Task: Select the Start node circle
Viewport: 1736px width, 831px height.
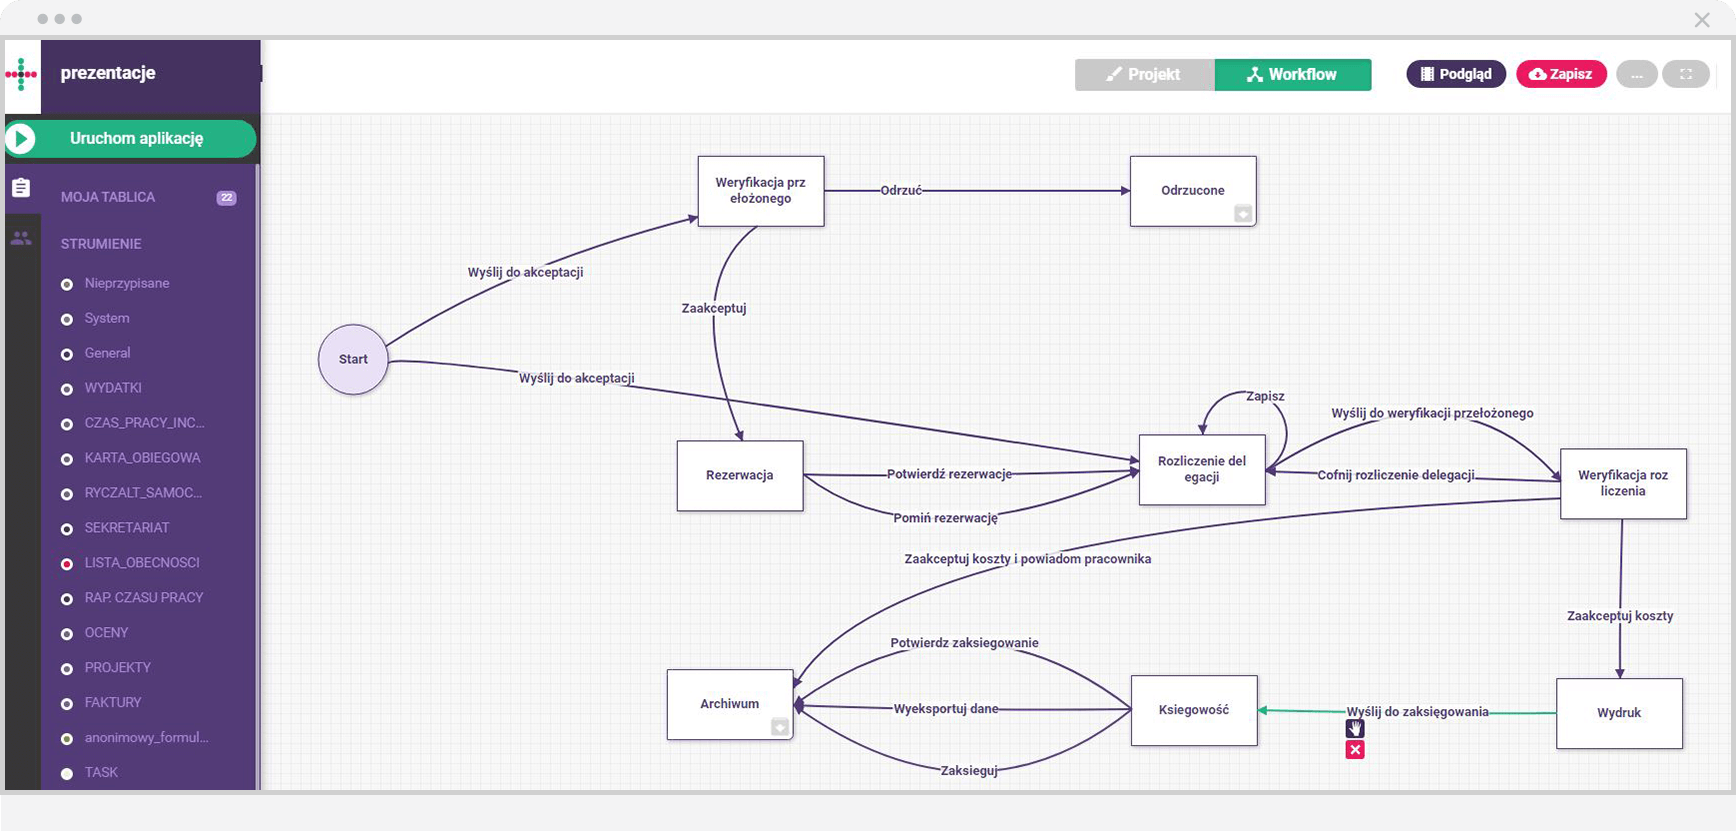Action: pos(353,359)
